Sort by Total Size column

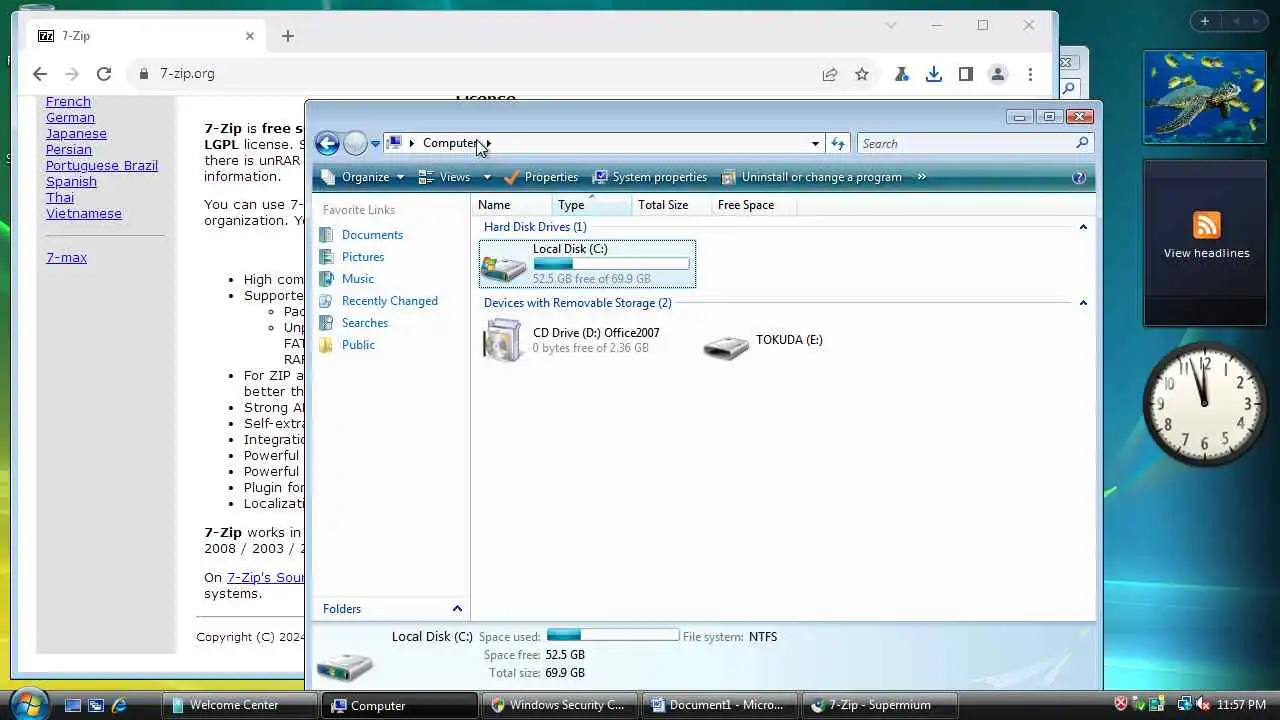(x=672, y=205)
